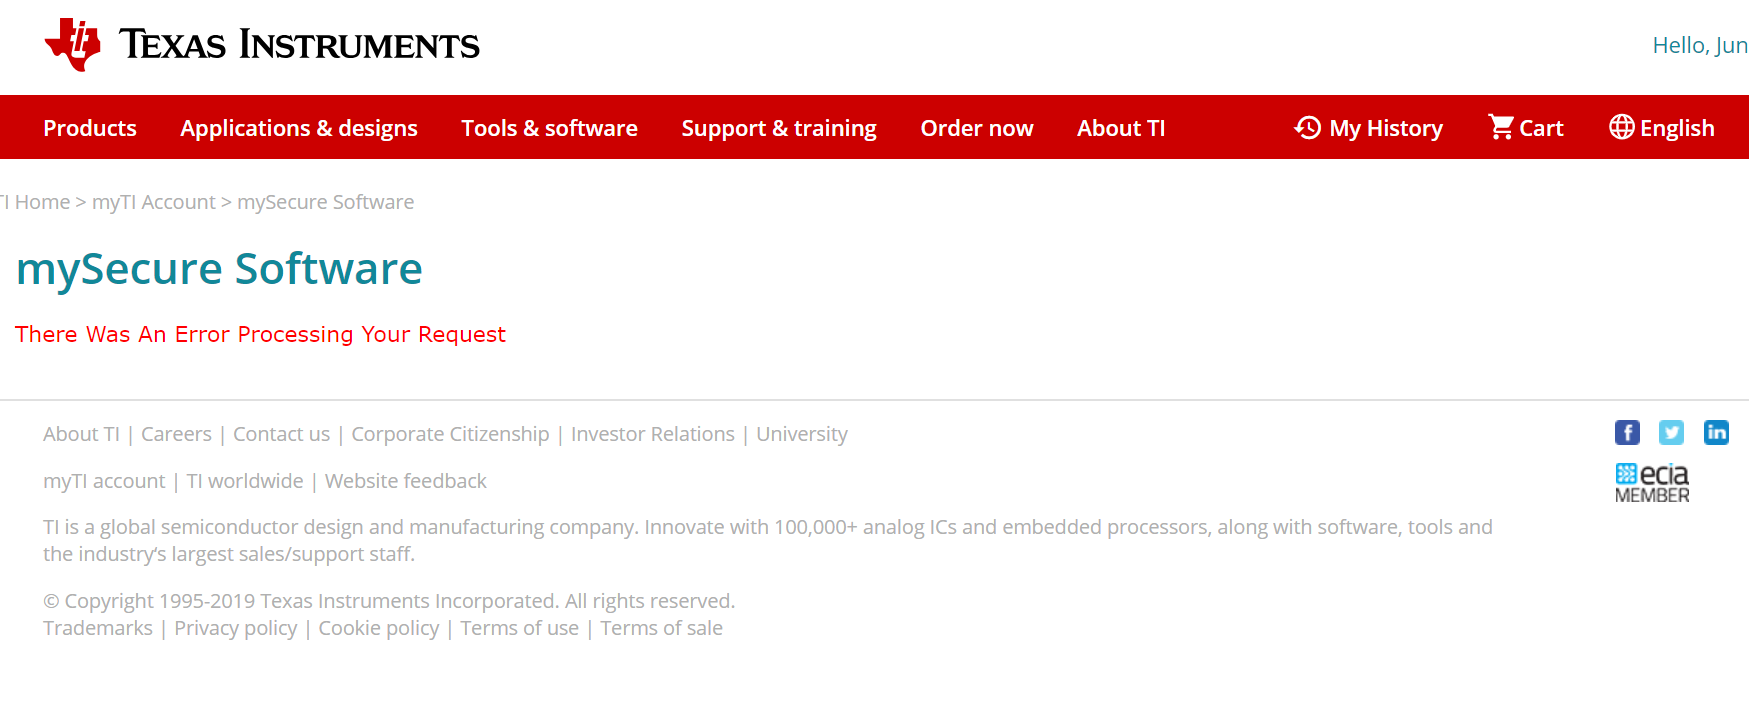Click the ECIA Member badge
This screenshot has height=710, width=1749.
click(1652, 483)
